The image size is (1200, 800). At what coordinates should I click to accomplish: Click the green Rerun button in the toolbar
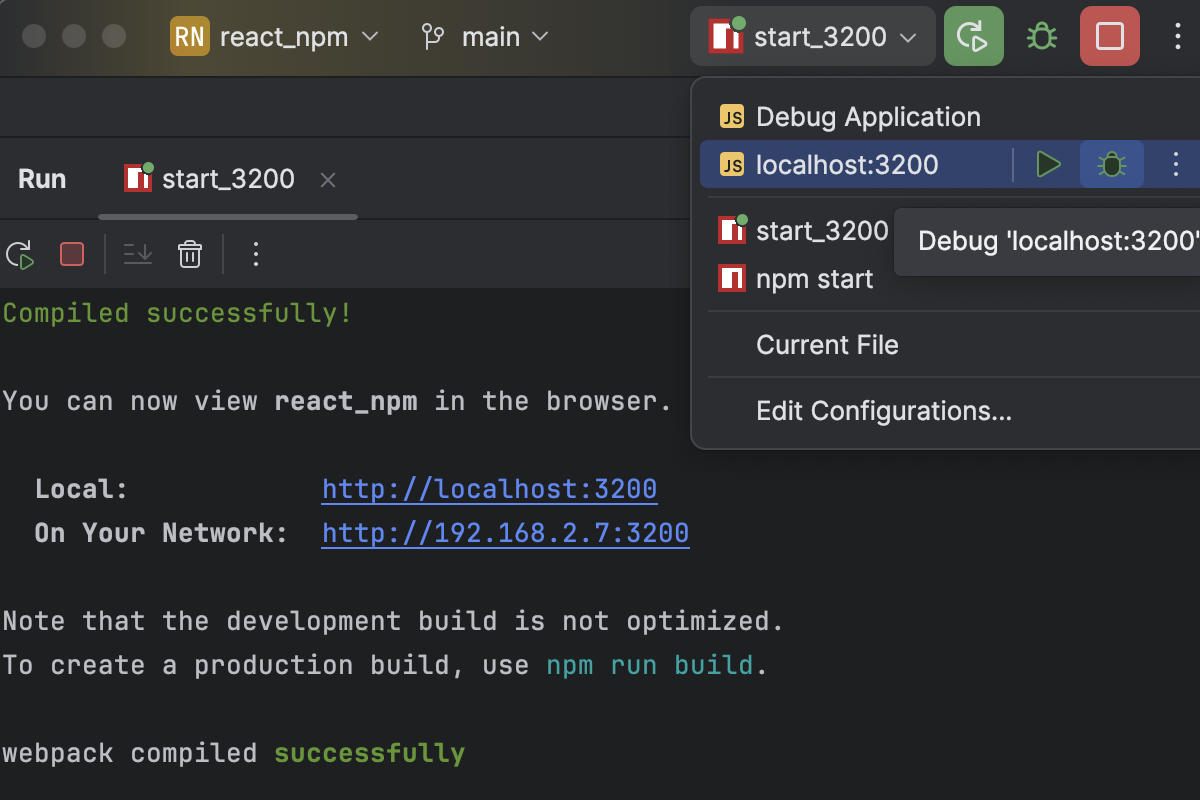[973, 36]
